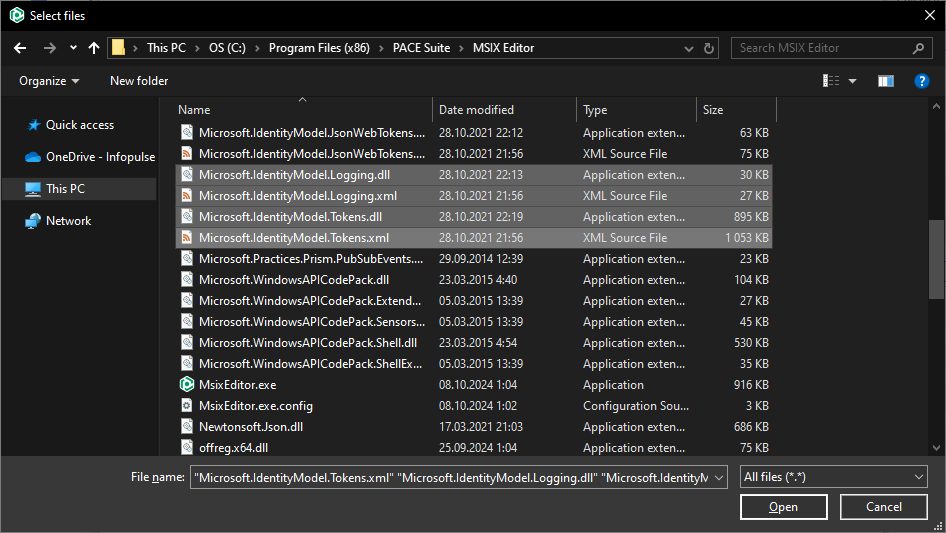The height and width of the screenshot is (533, 946).
Task: Click the Select files dialog app icon
Action: coord(17,15)
